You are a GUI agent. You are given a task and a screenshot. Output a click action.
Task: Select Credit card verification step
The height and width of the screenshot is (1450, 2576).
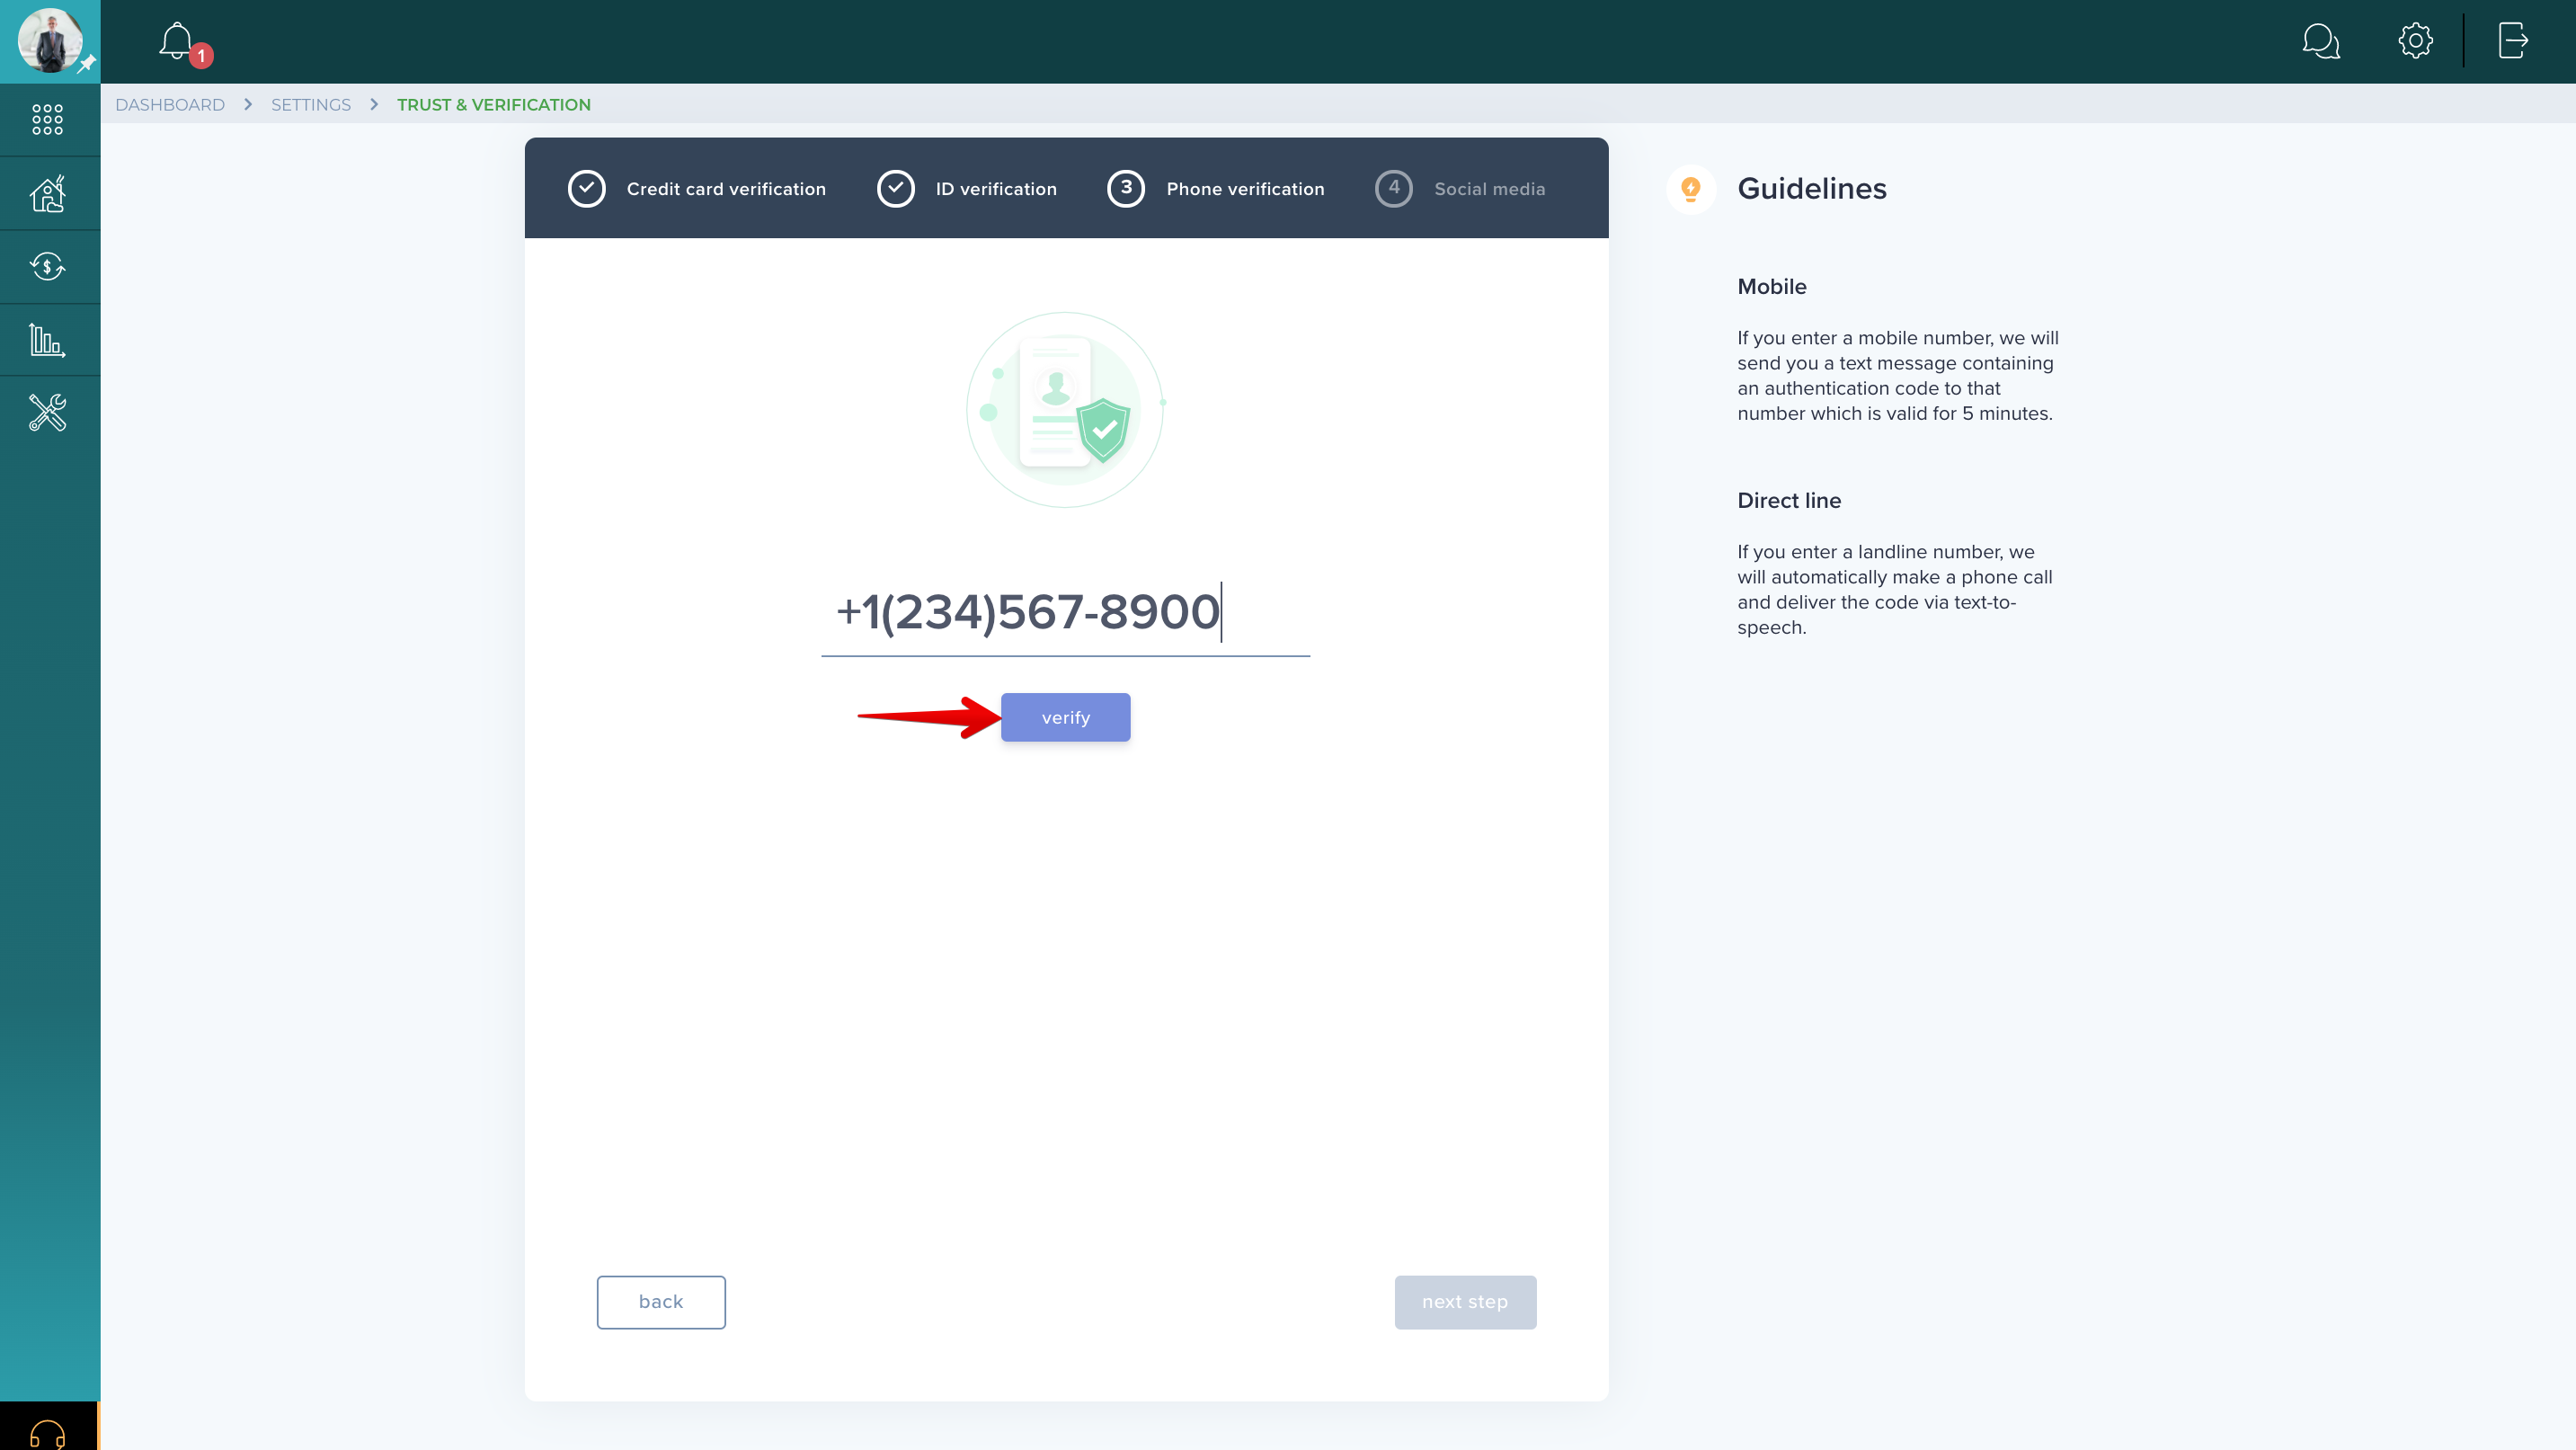(697, 189)
